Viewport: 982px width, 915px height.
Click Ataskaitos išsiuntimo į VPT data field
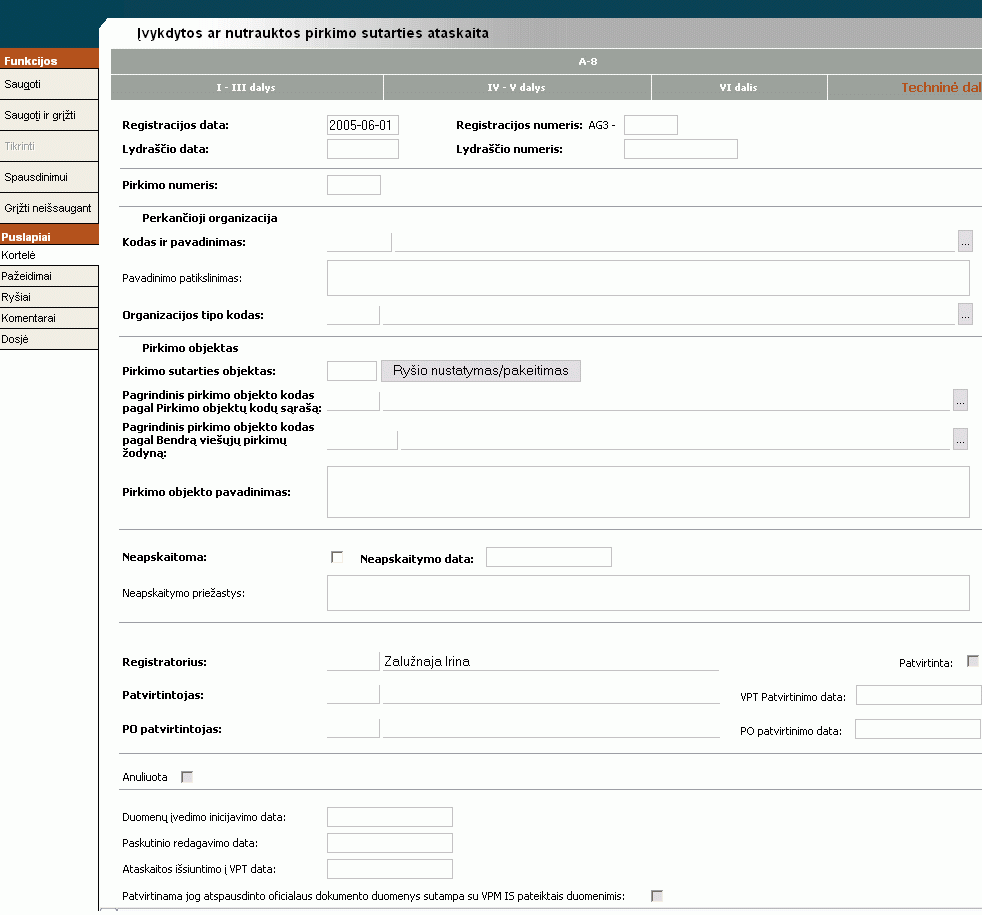pos(390,869)
